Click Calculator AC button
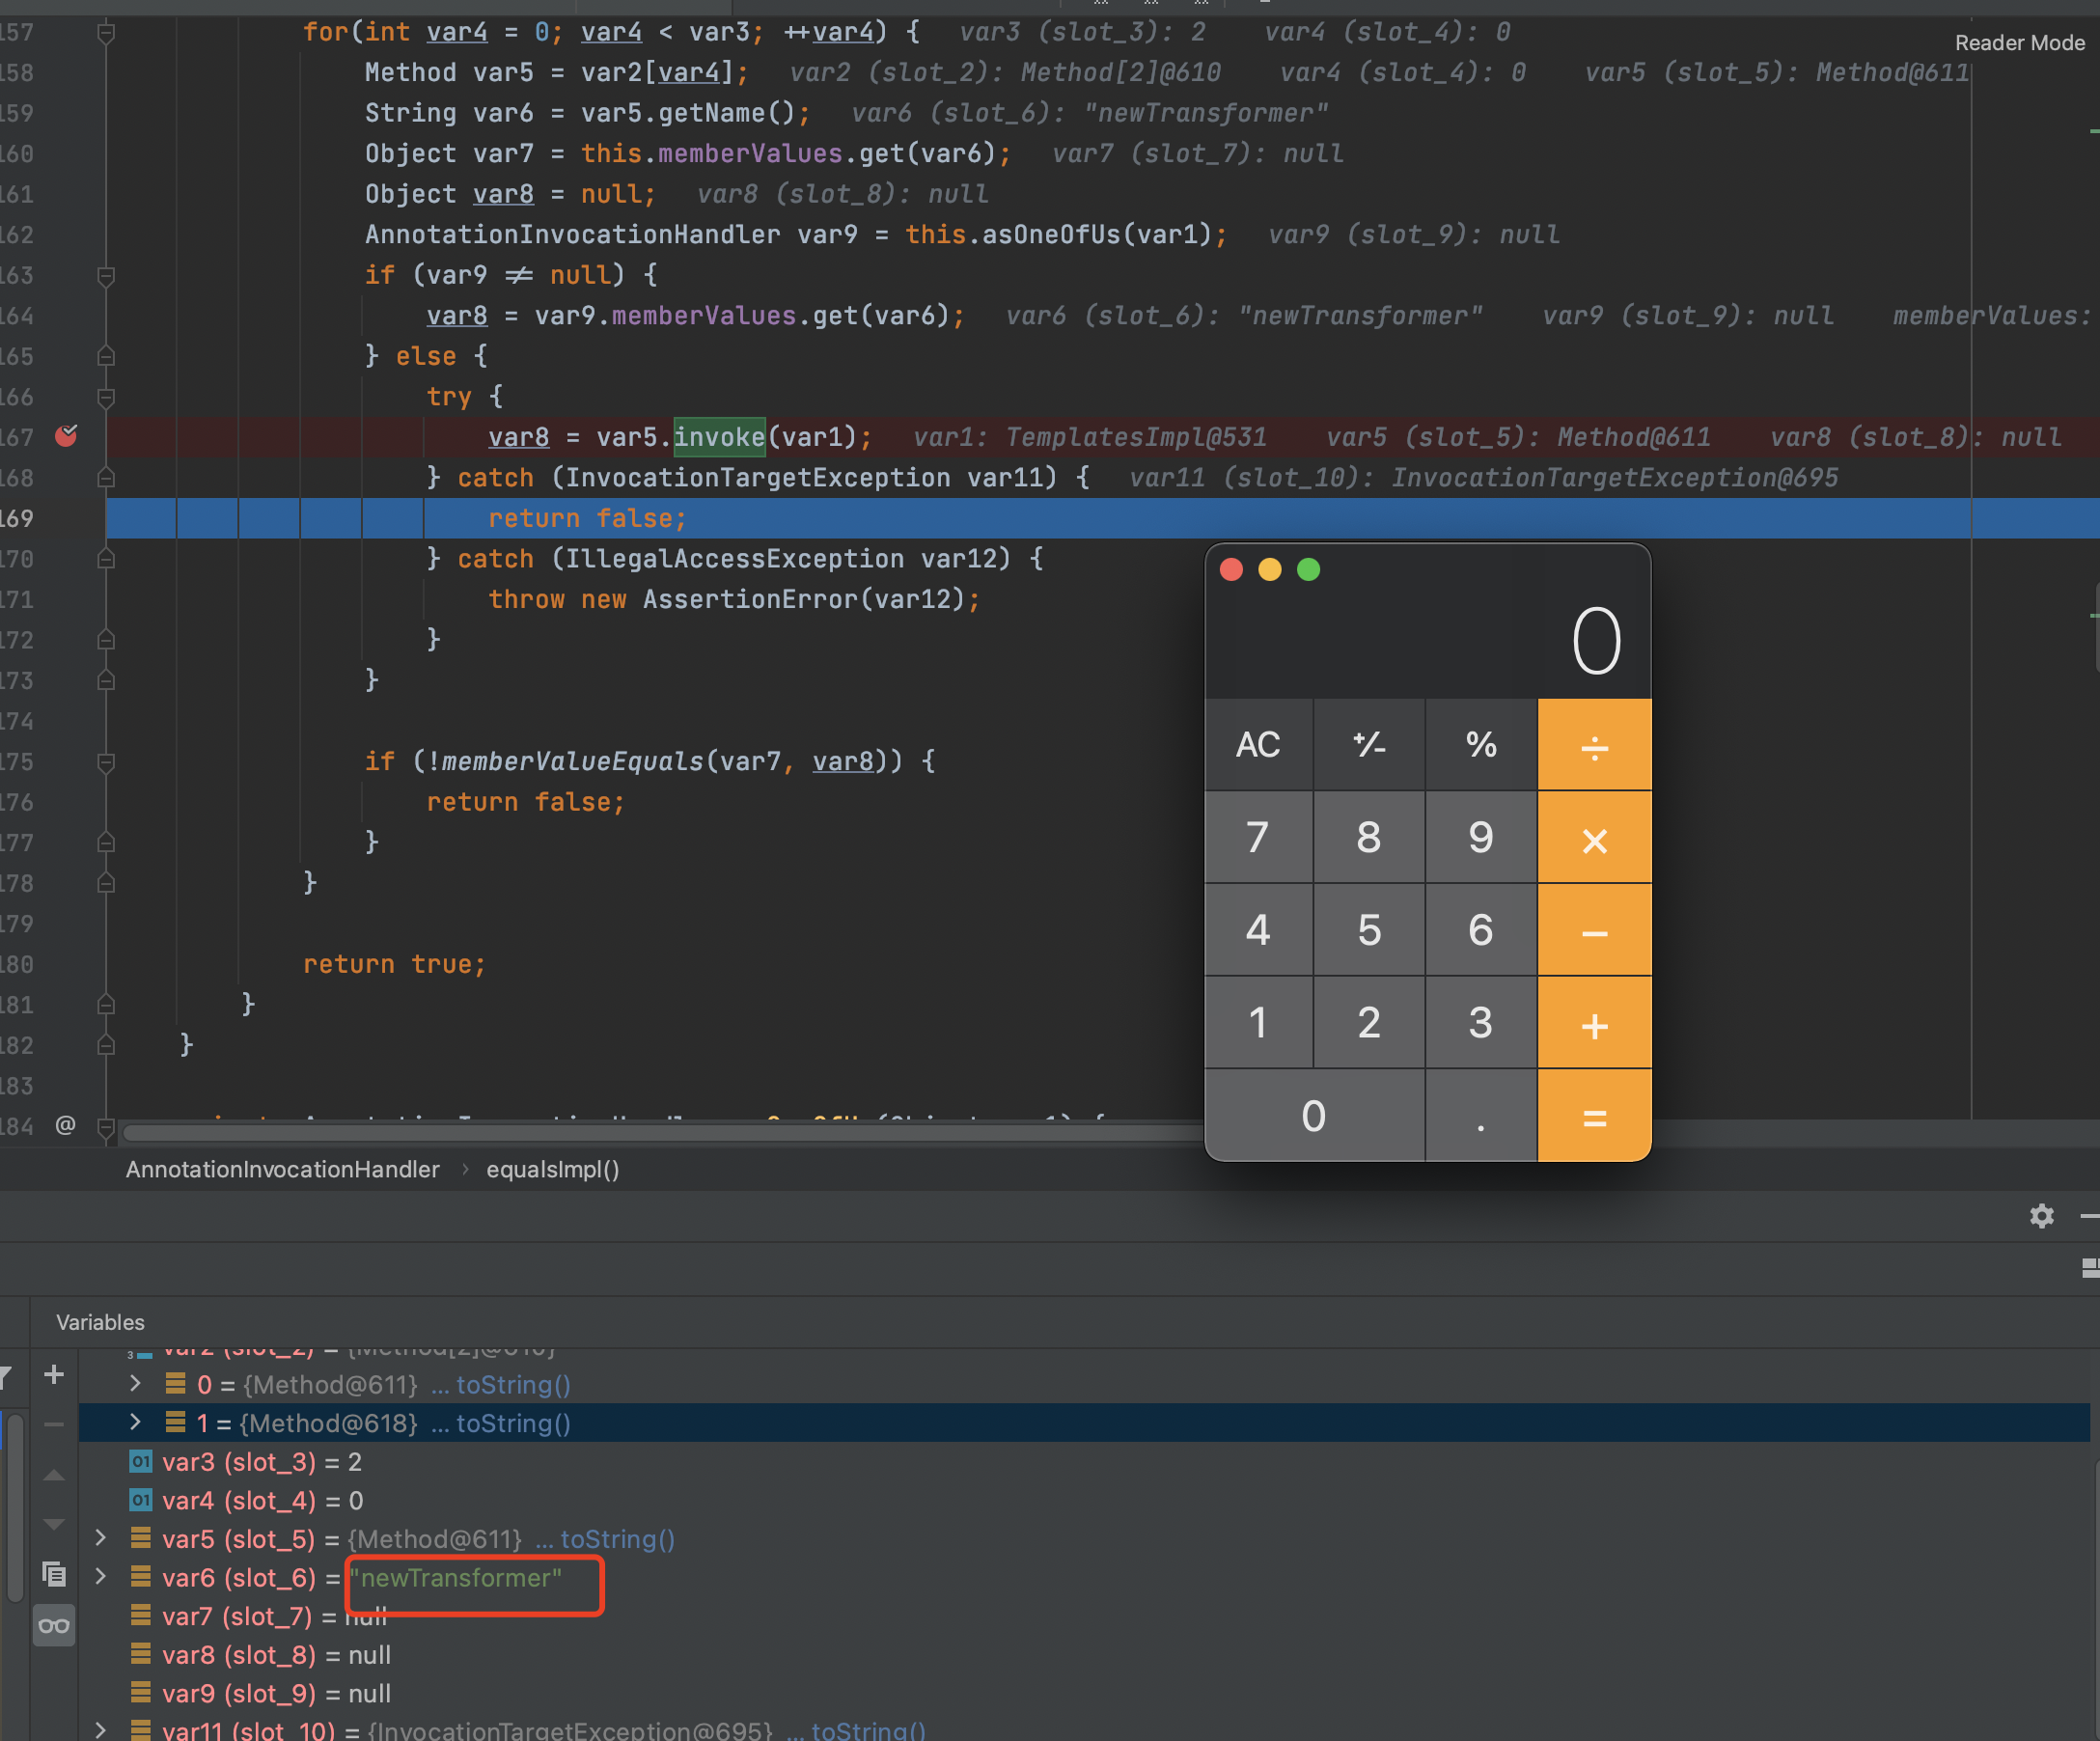The image size is (2100, 1741). pos(1258,744)
